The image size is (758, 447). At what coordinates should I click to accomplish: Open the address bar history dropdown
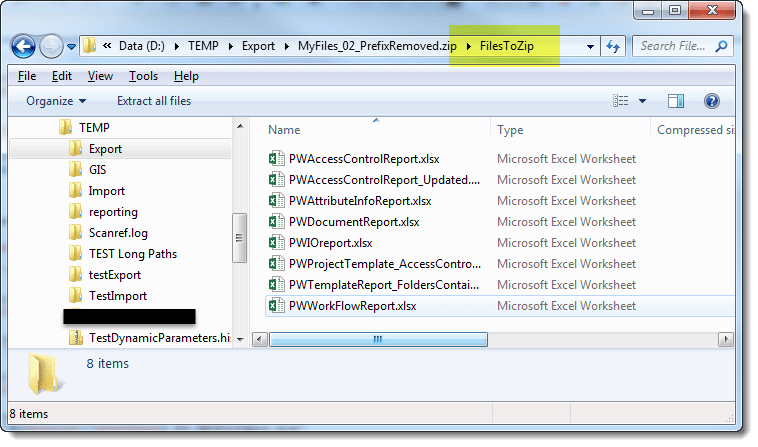tap(590, 47)
